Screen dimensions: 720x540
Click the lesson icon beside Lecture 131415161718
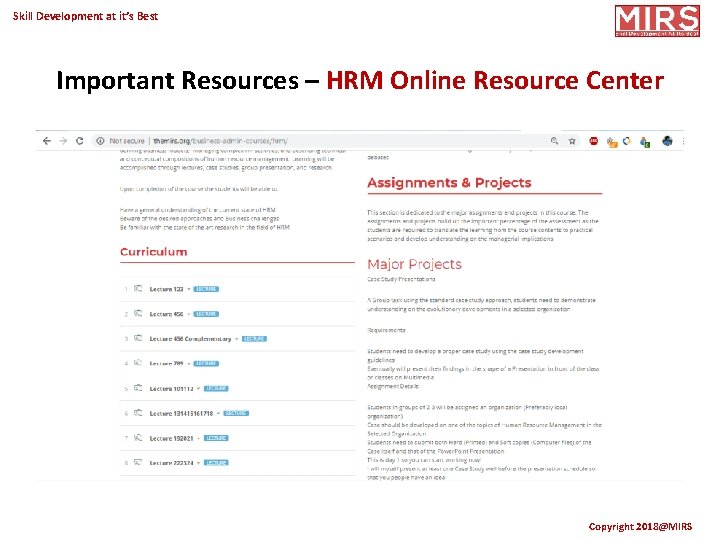click(138, 413)
